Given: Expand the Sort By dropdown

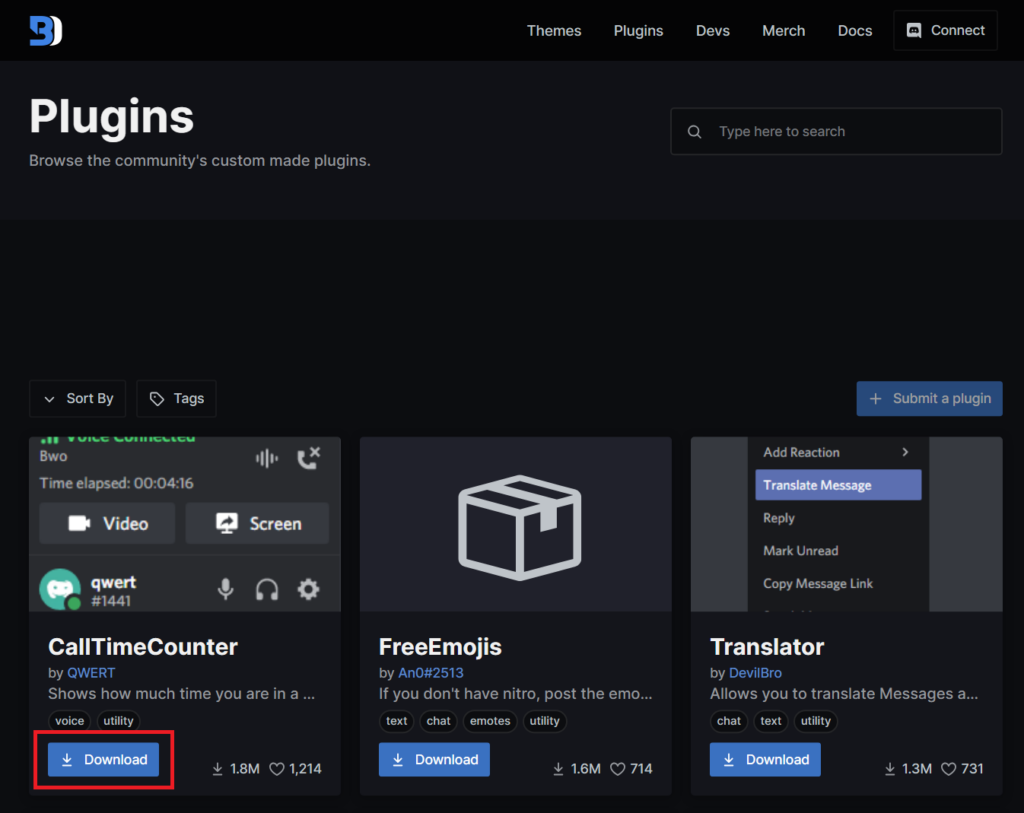Looking at the screenshot, I should tap(78, 398).
